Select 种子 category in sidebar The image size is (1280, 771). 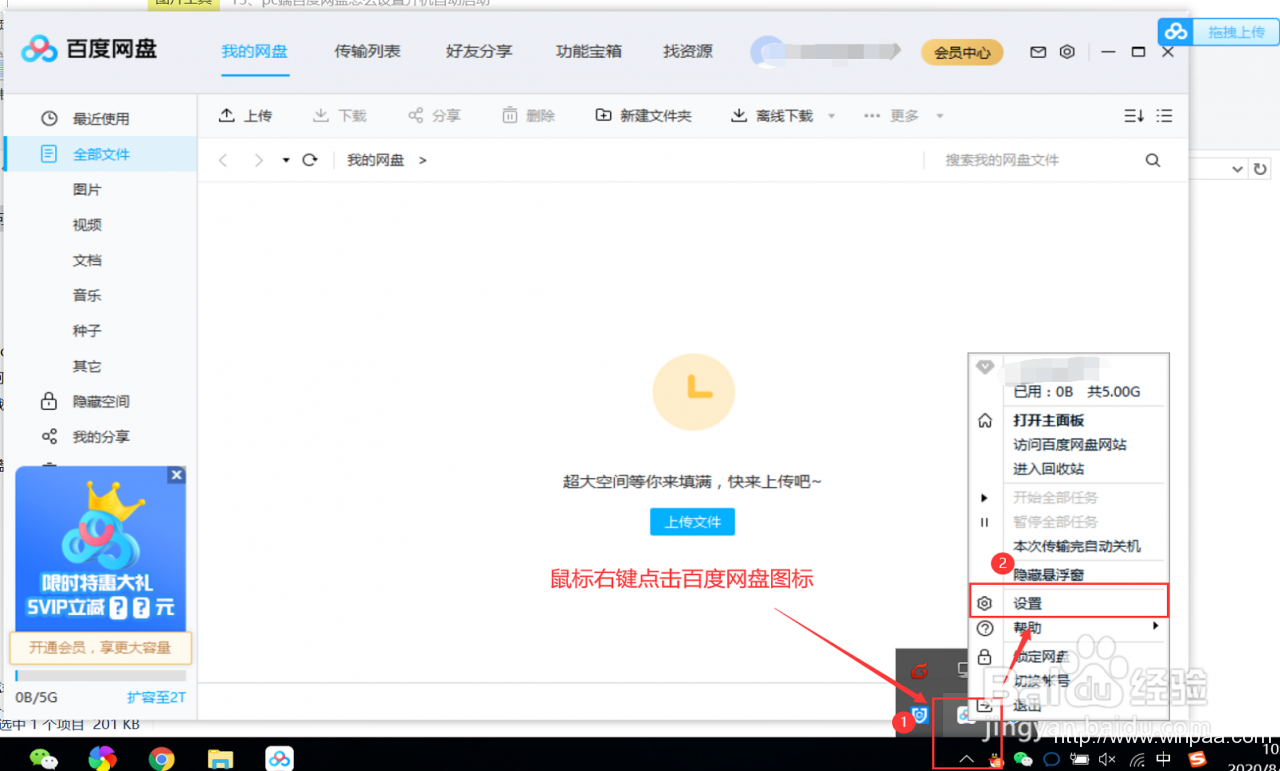pyautogui.click(x=87, y=331)
